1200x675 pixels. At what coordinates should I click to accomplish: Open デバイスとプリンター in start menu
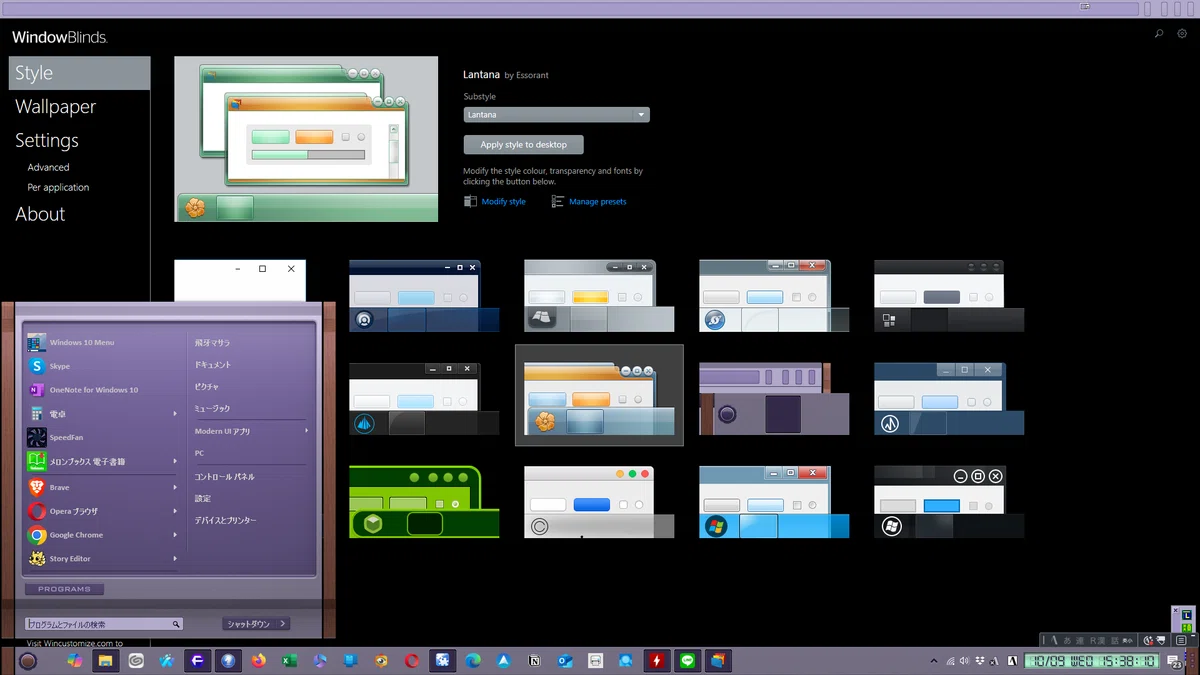coord(225,521)
